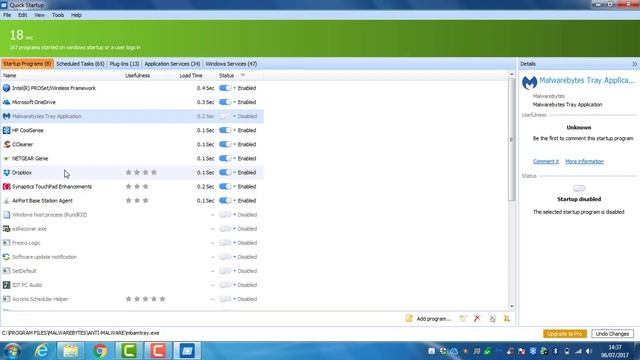Open status dropdown arrow for IDT PC Audio
This screenshot has height=360, width=640.
click(235, 285)
